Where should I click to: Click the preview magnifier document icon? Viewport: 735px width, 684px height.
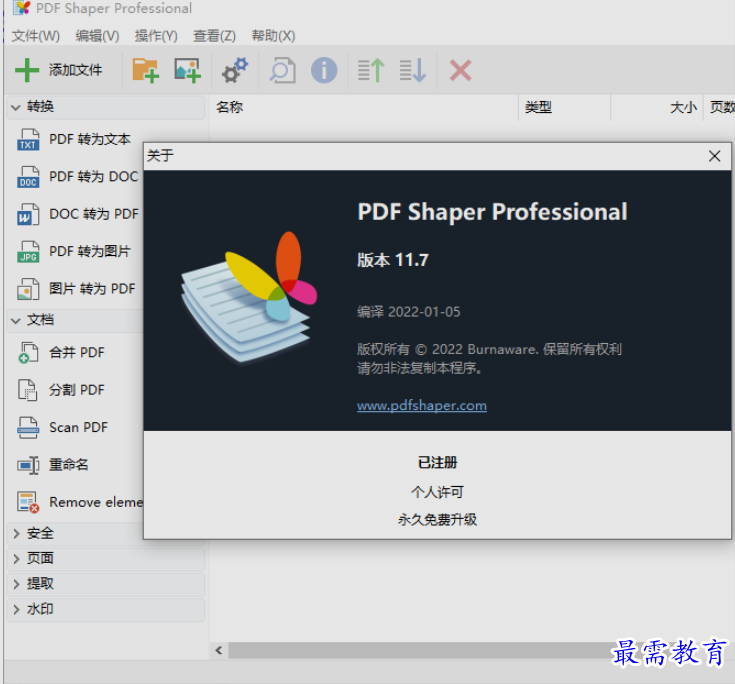point(283,70)
